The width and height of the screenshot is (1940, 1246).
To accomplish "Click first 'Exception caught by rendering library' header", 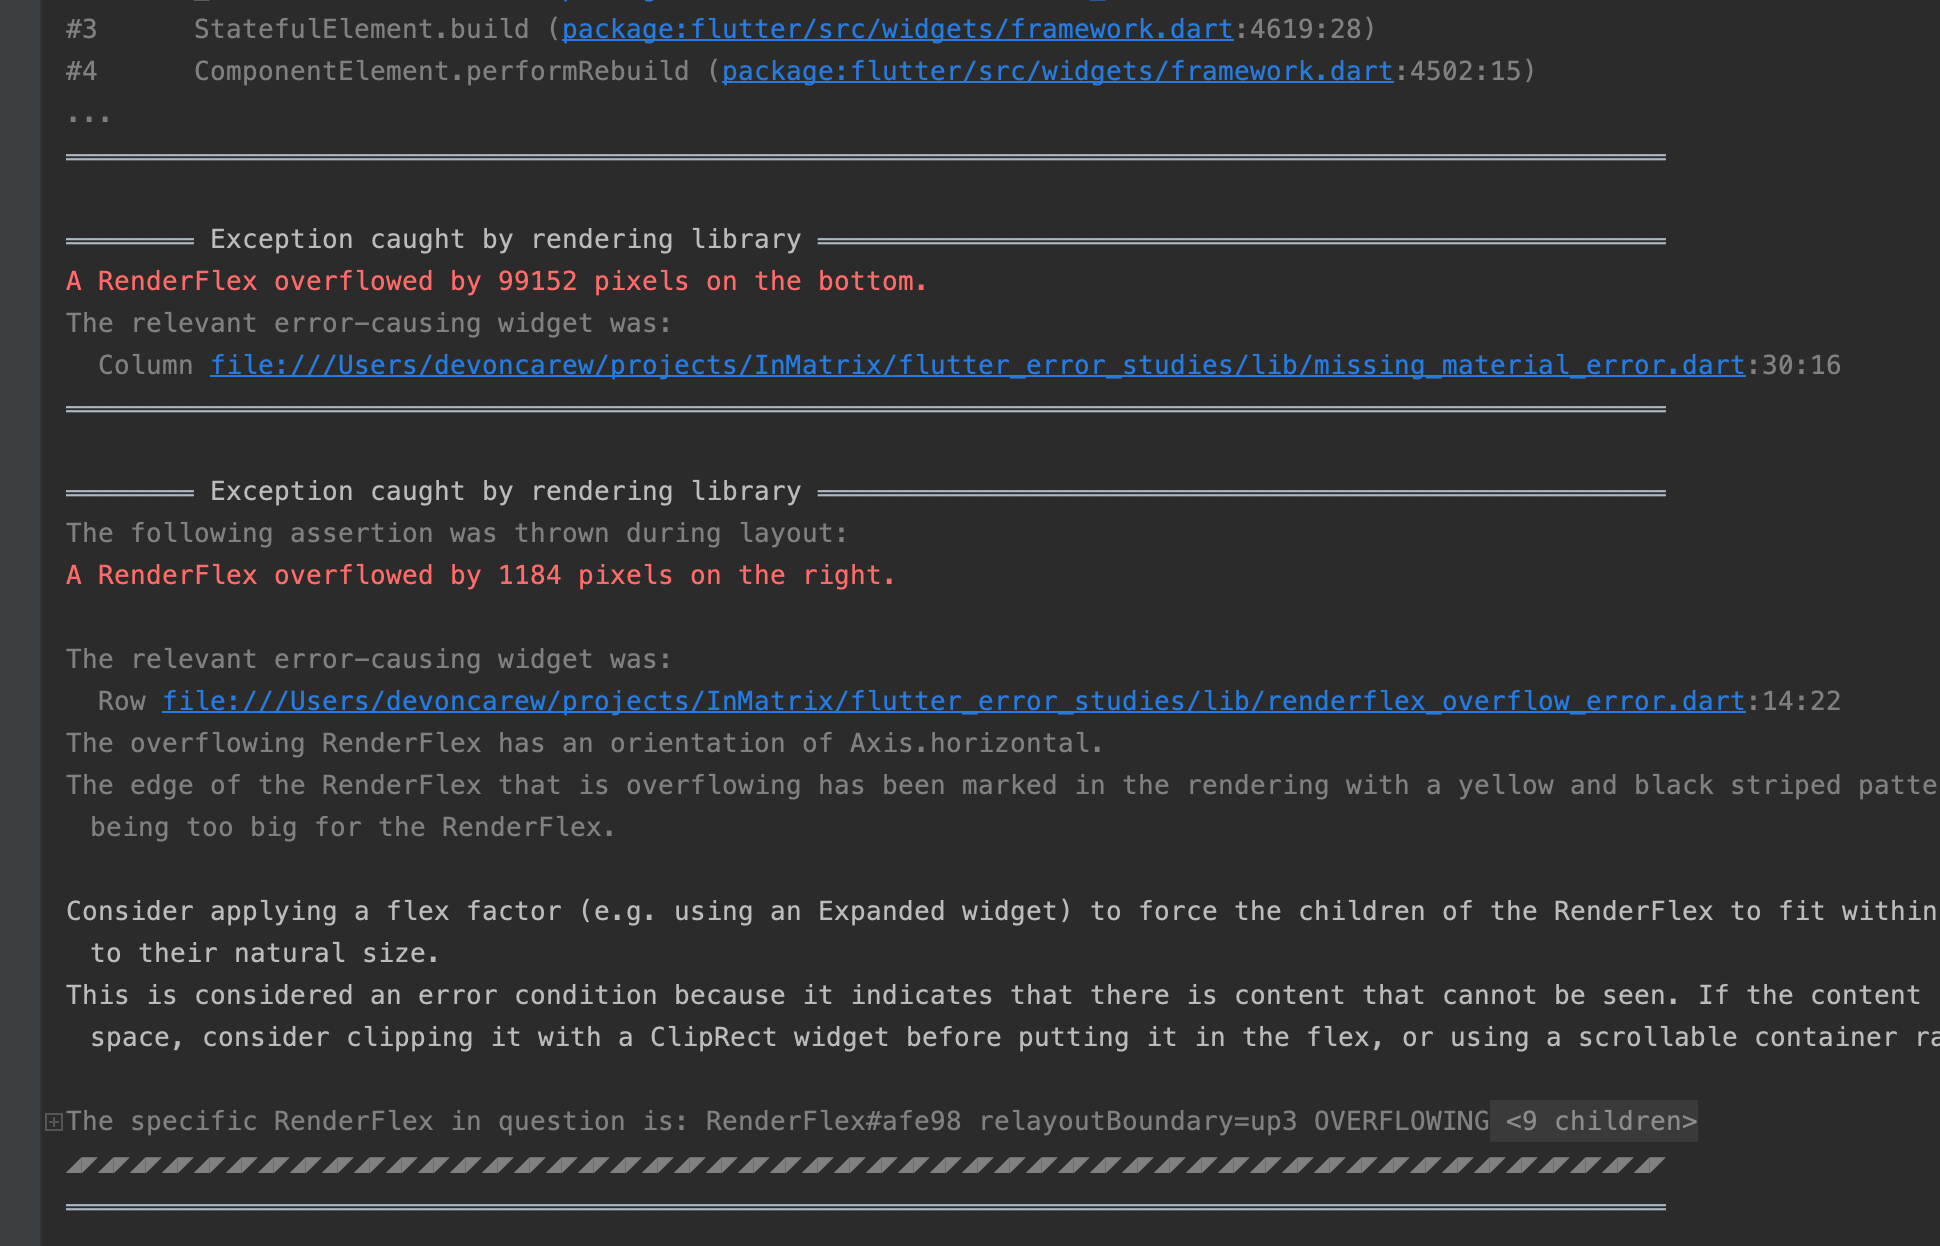I will 505,240.
